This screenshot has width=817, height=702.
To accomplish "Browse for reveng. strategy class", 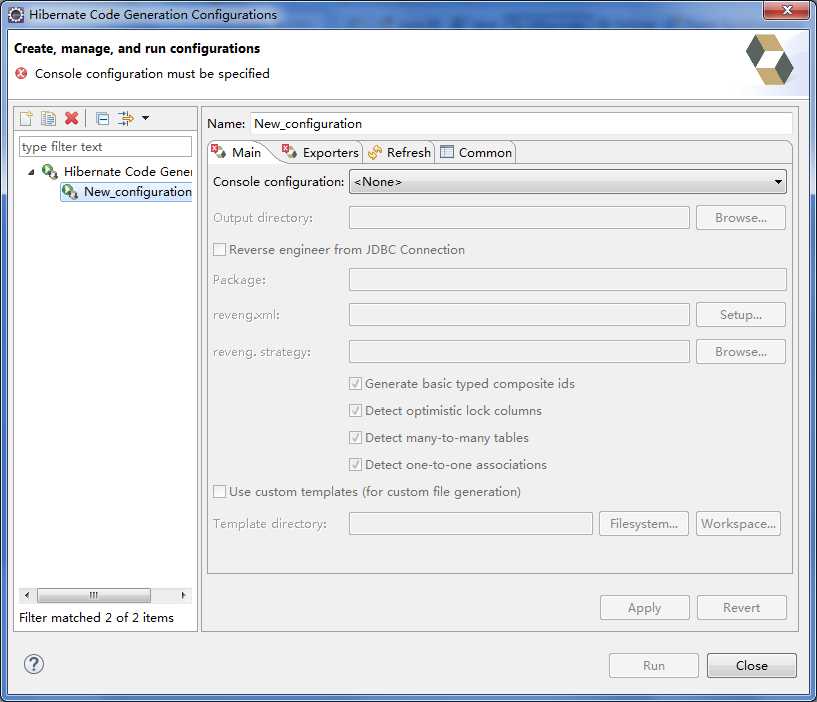I will [x=740, y=352].
